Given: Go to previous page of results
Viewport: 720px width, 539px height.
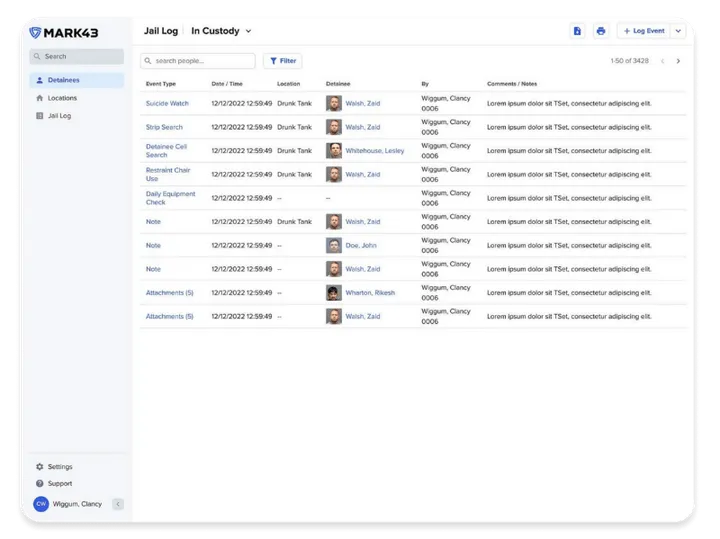Looking at the screenshot, I should click(x=662, y=61).
